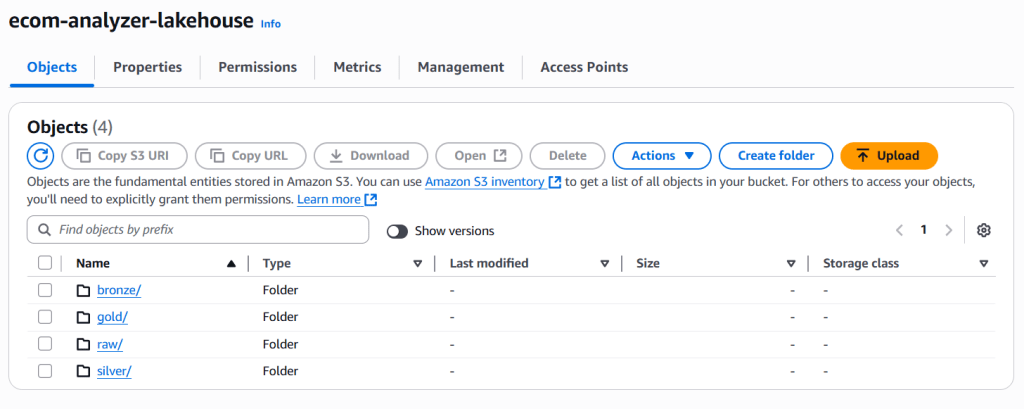
Task: Tick the select-all checkbox in the header
Action: [45, 263]
